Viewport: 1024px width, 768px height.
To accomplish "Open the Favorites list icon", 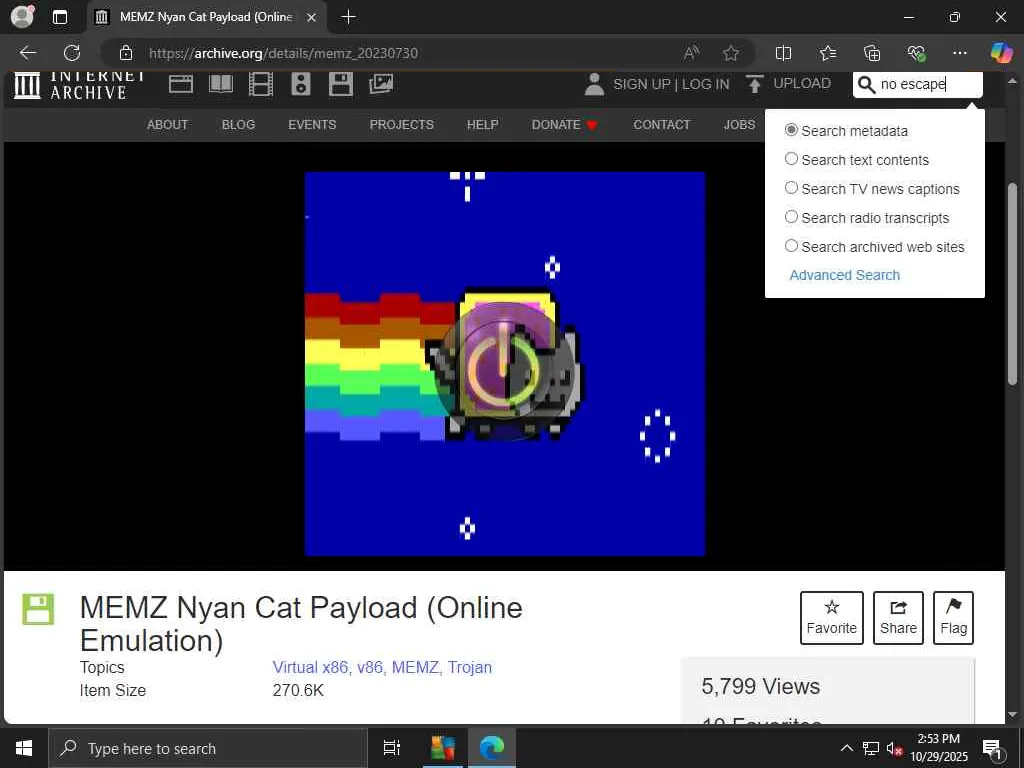I will [x=827, y=53].
